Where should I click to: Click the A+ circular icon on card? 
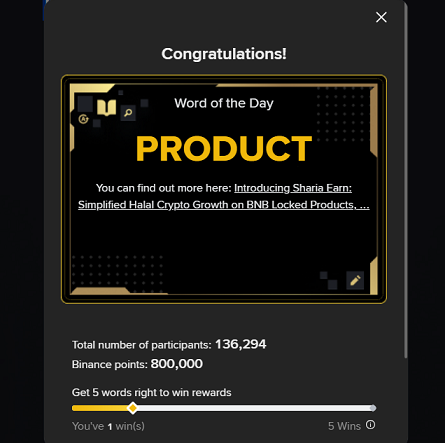pyautogui.click(x=83, y=119)
